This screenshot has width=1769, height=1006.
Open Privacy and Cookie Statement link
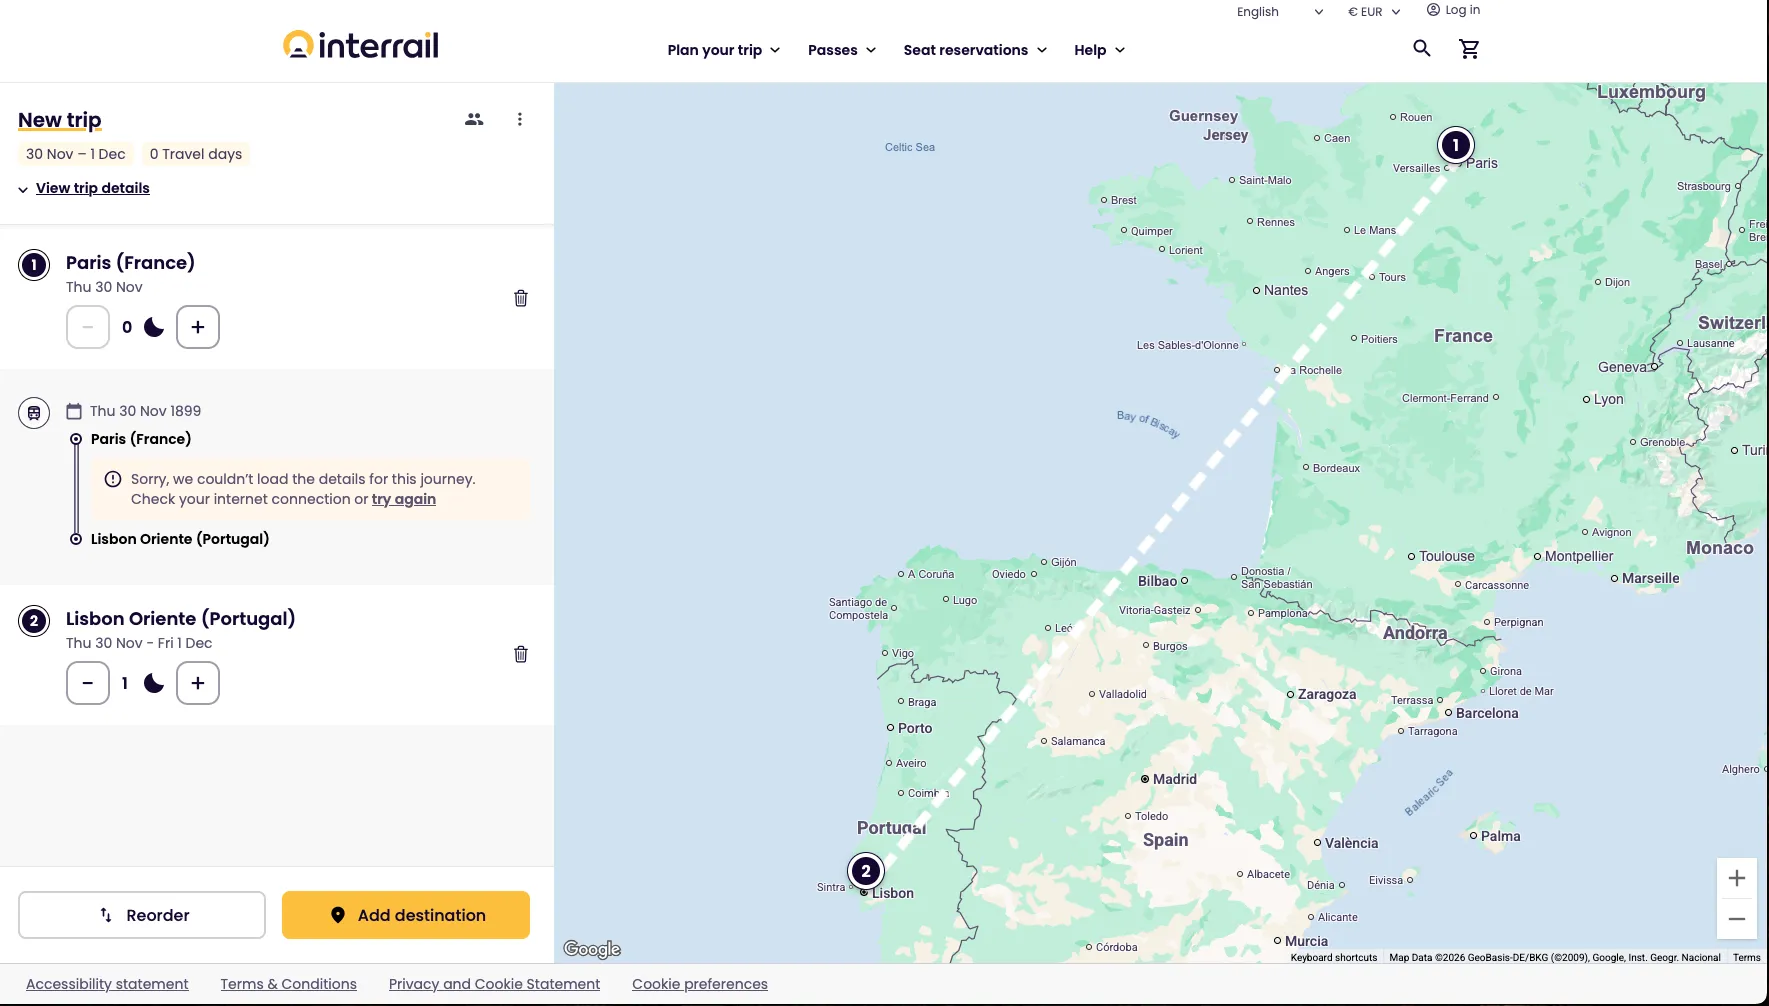[x=495, y=984]
